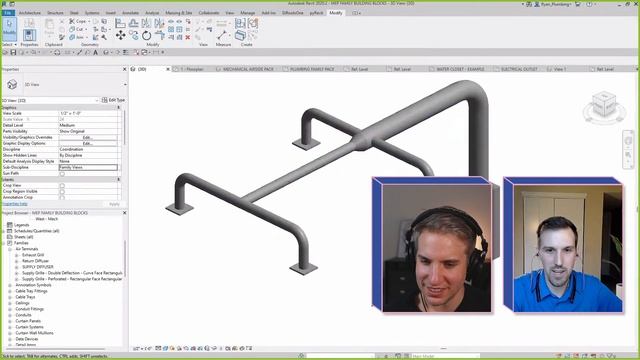This screenshot has width=640, height=360.
Task: Click the Cut geometry icon
Action: [72, 29]
